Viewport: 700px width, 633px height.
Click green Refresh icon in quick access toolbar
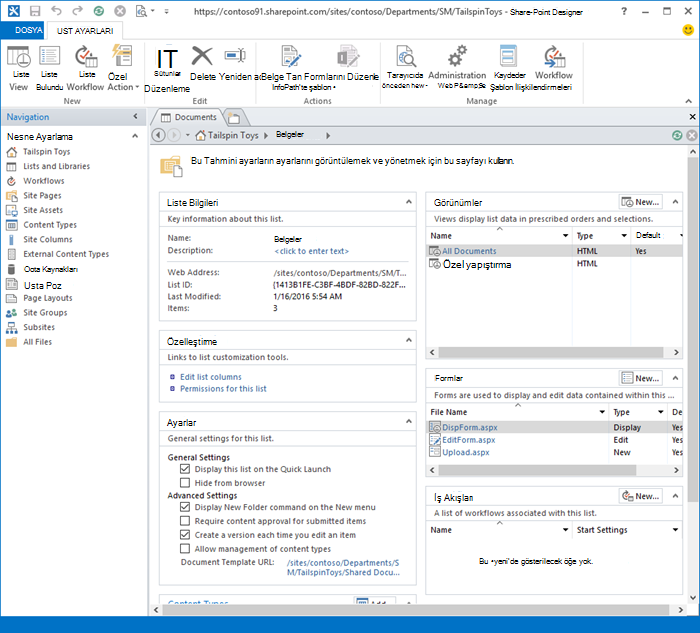[x=99, y=11]
